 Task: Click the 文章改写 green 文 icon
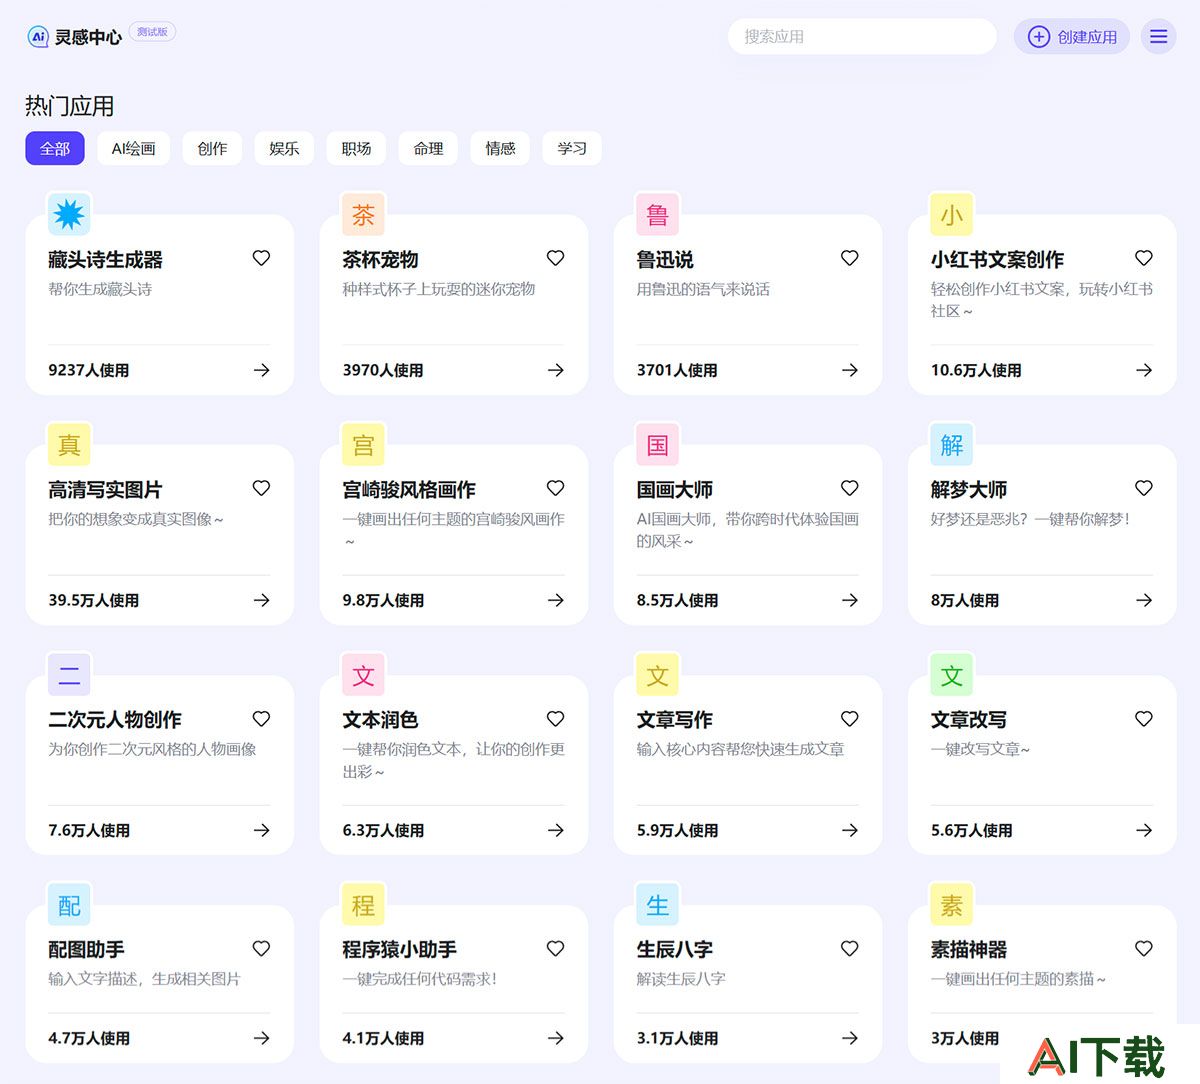coord(951,674)
